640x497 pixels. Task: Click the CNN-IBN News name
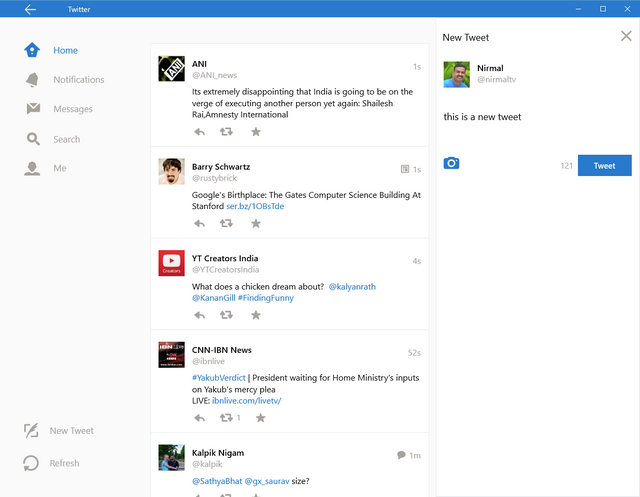point(222,350)
